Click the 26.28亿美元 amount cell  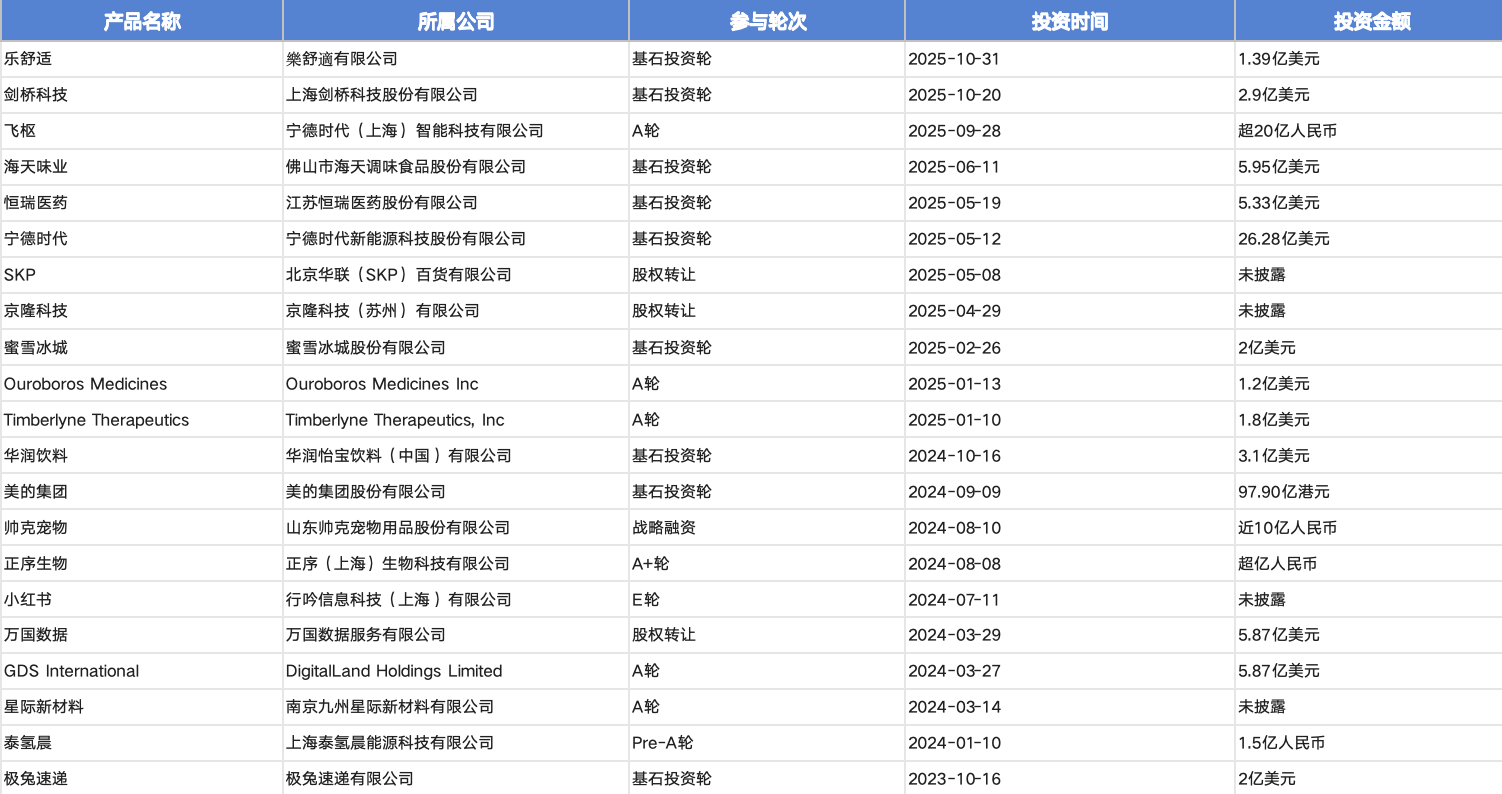1283,239
